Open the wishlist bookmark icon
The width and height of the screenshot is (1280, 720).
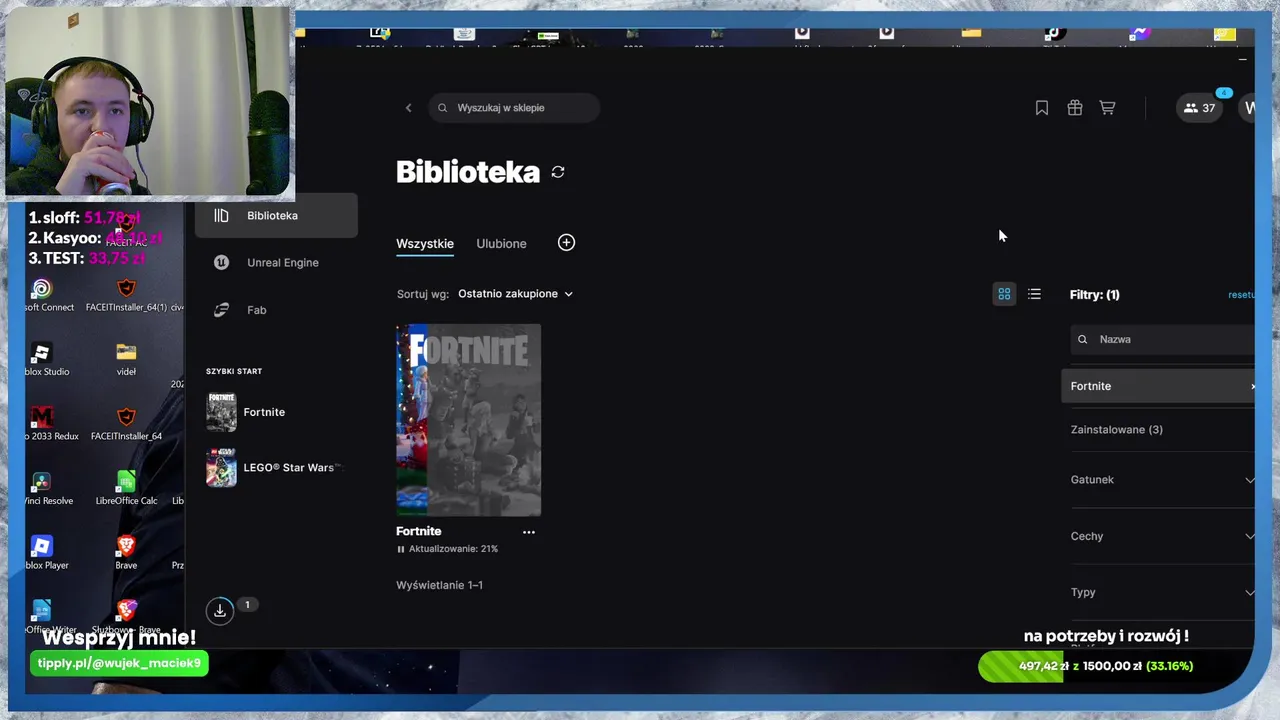click(x=1042, y=108)
